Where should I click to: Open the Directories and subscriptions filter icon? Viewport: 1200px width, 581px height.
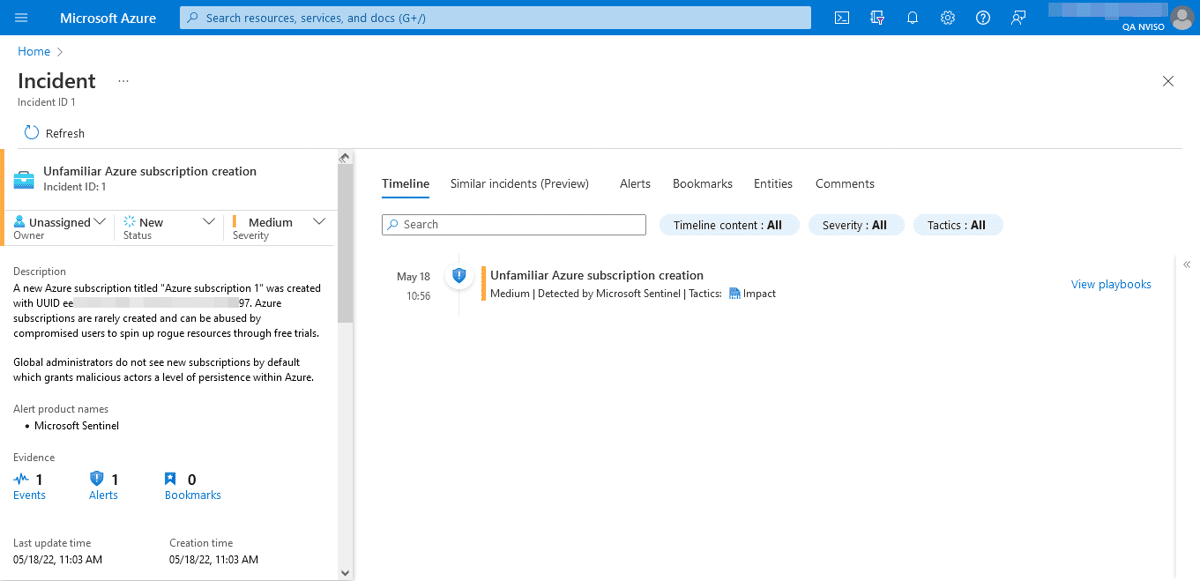877,18
